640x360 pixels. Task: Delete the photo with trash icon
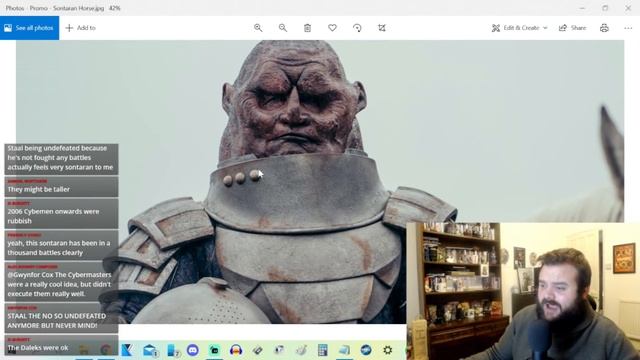pos(307,28)
